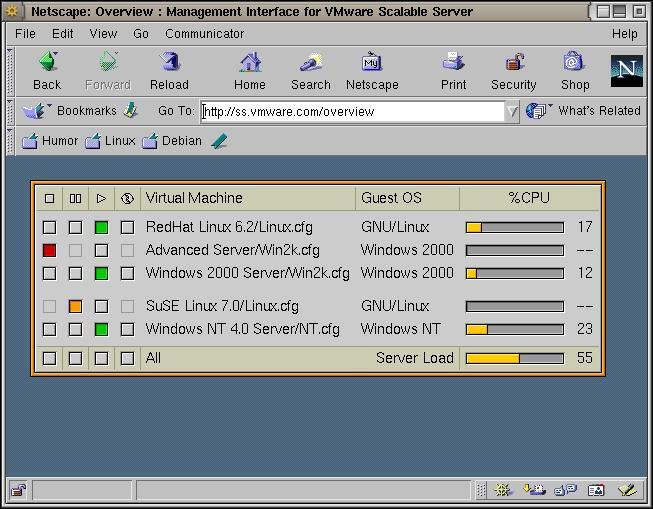
Task: Open RedHat Linux 6.2/Linux.cfg link
Action: point(229,227)
